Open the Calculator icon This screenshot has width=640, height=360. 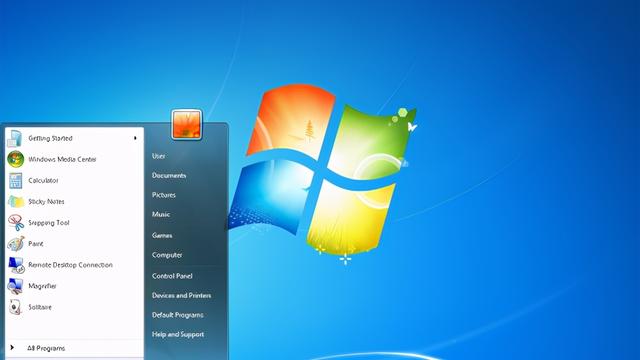pyautogui.click(x=16, y=180)
